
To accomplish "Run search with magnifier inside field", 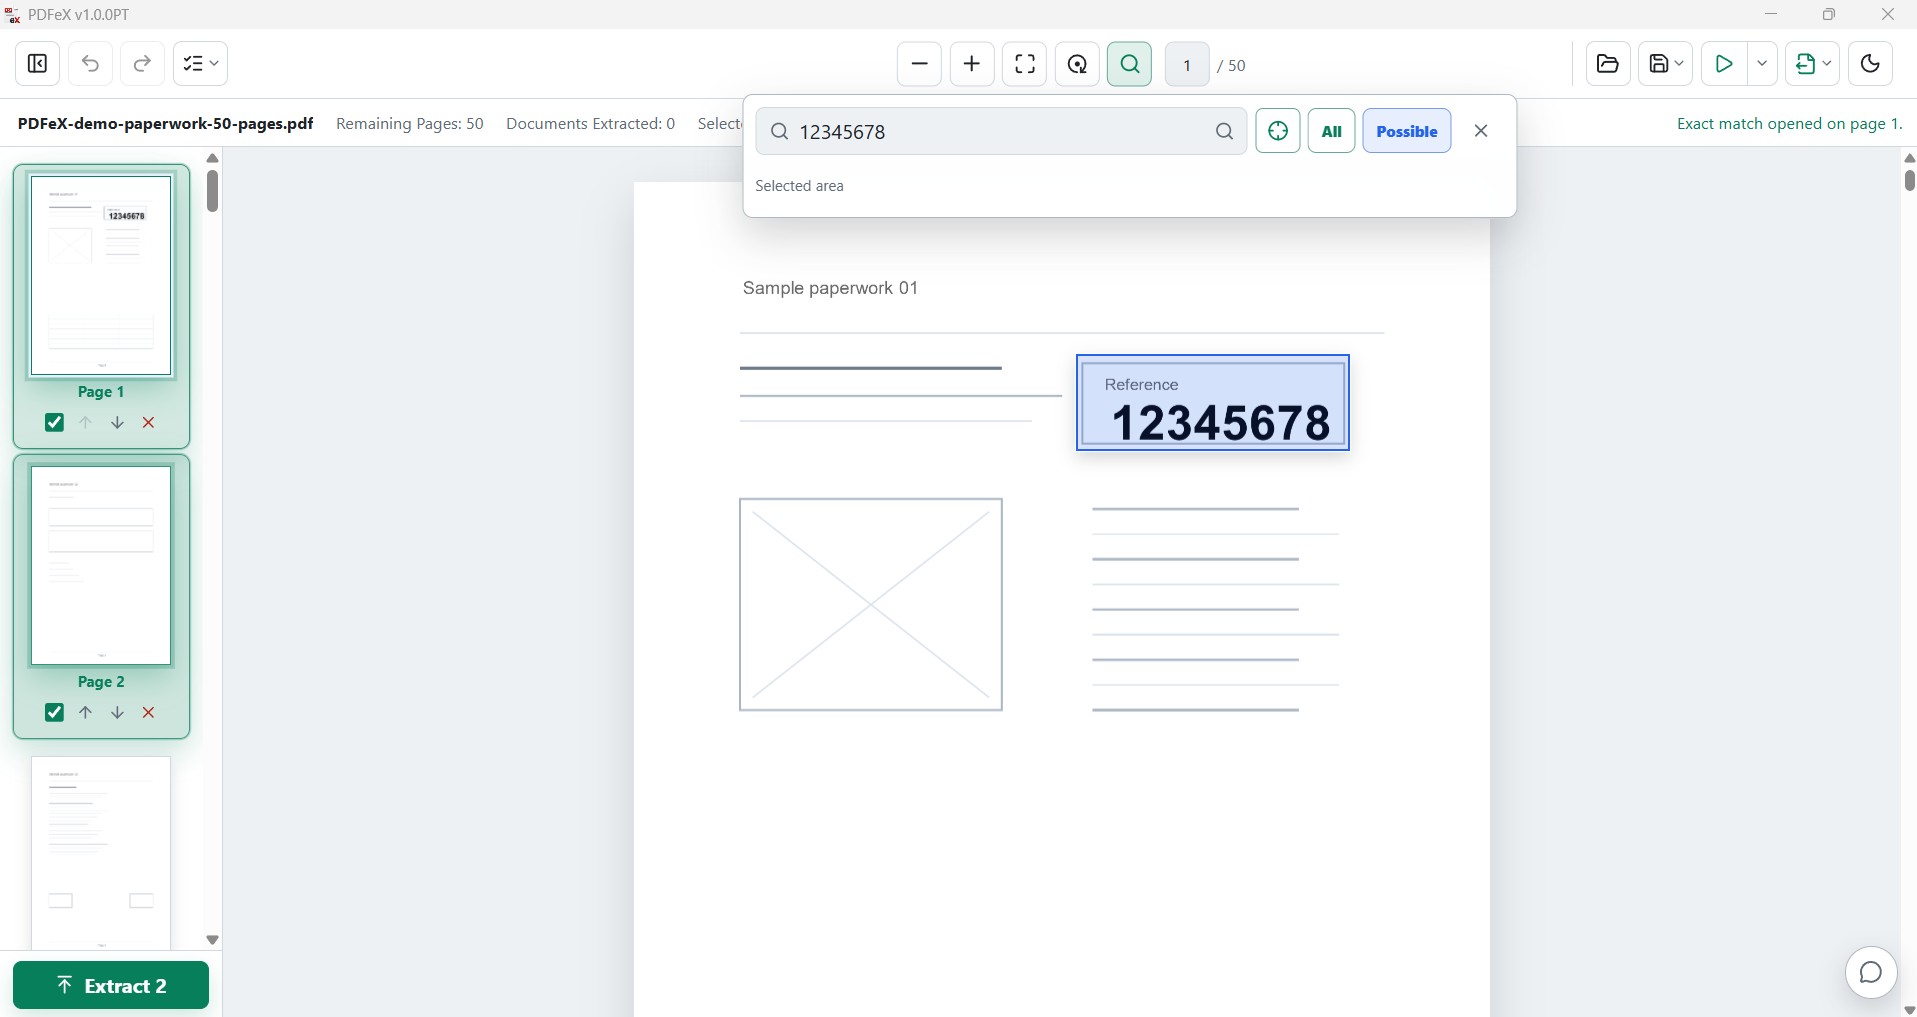I will (x=1224, y=131).
